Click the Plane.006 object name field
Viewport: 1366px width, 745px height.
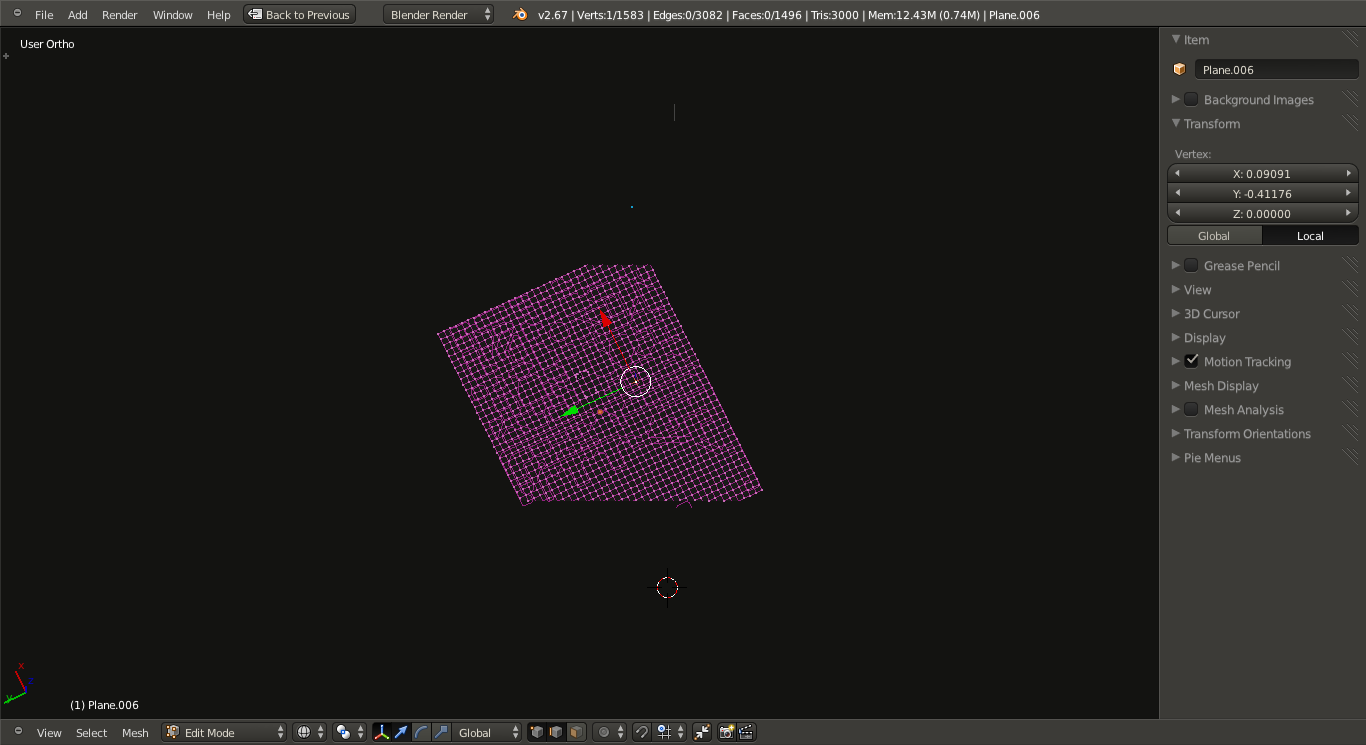pos(1277,69)
